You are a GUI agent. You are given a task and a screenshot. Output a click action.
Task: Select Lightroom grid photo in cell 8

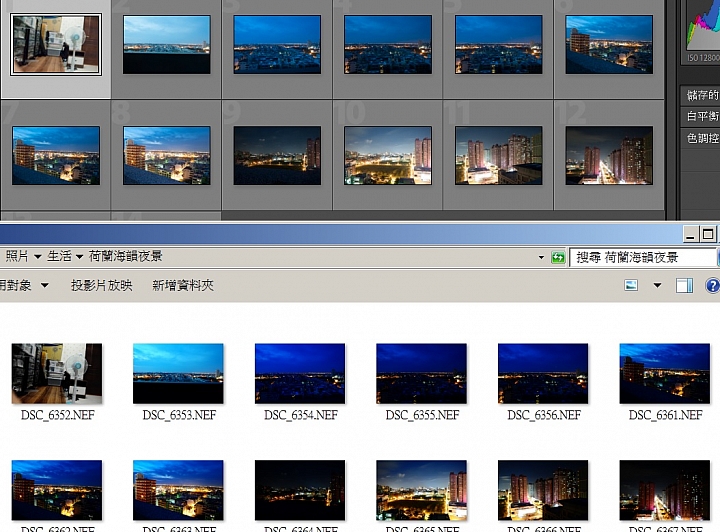[x=167, y=156]
